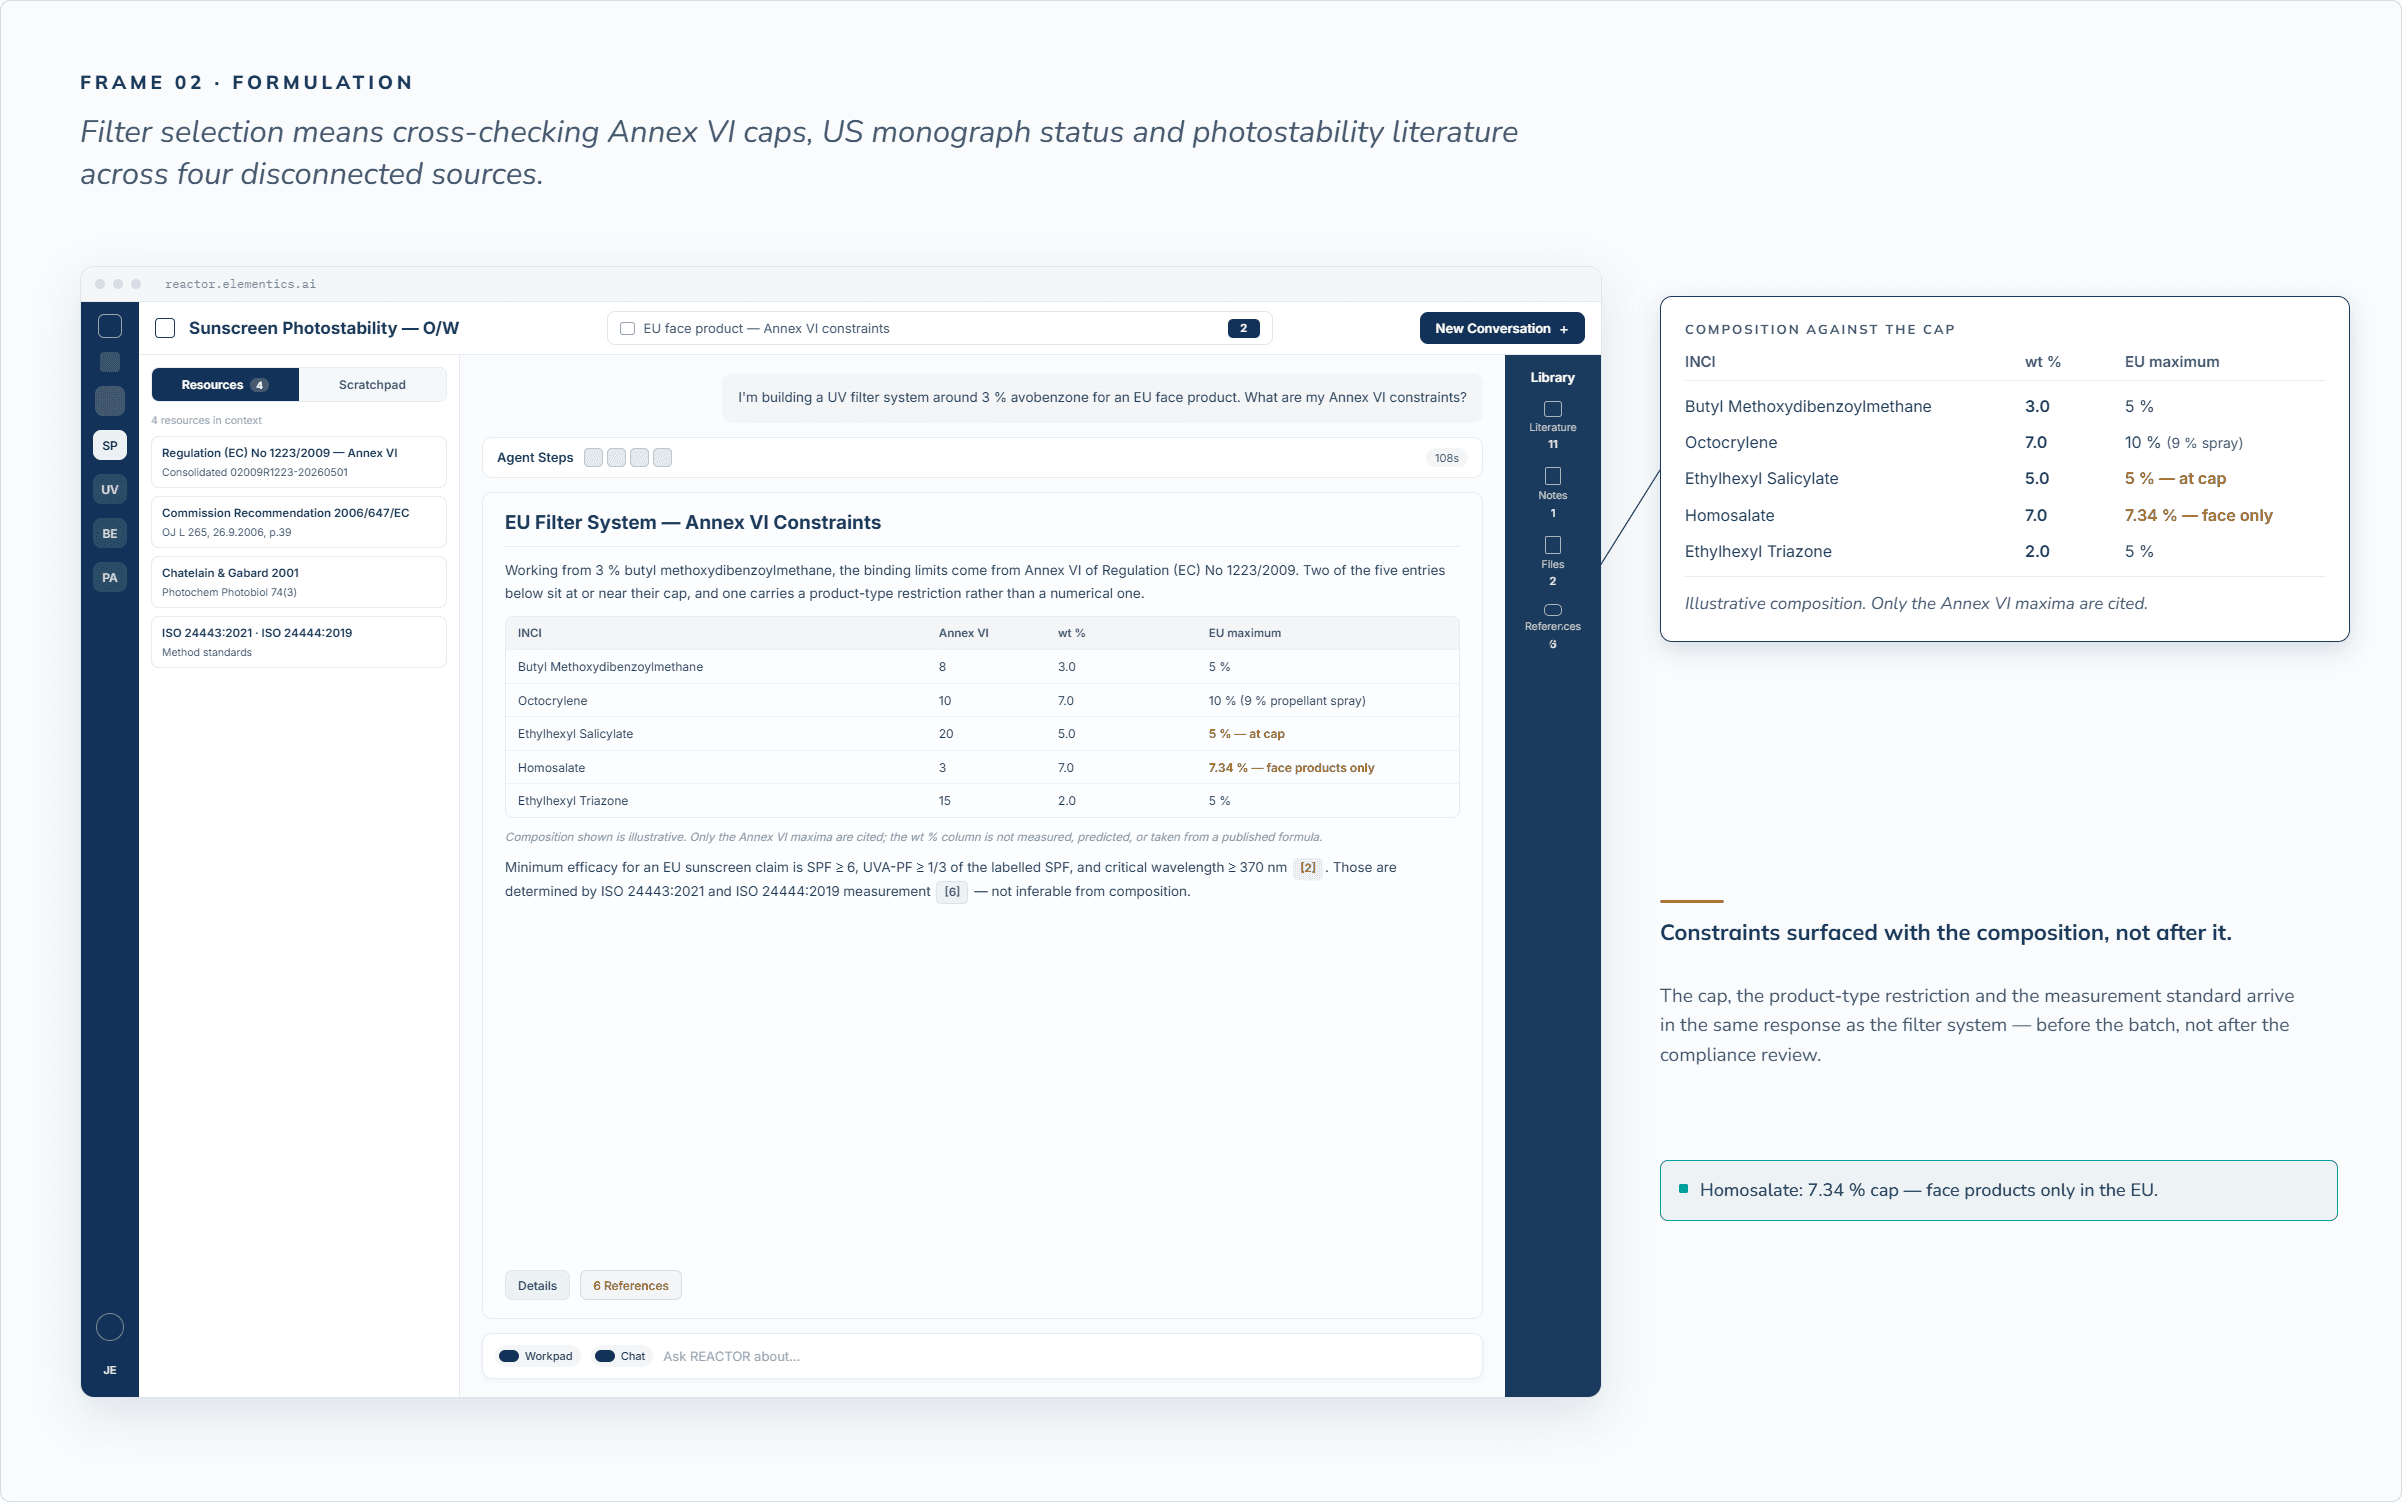
Task: Click the 'Ask REACTOR about...' input field
Action: (x=1065, y=1356)
